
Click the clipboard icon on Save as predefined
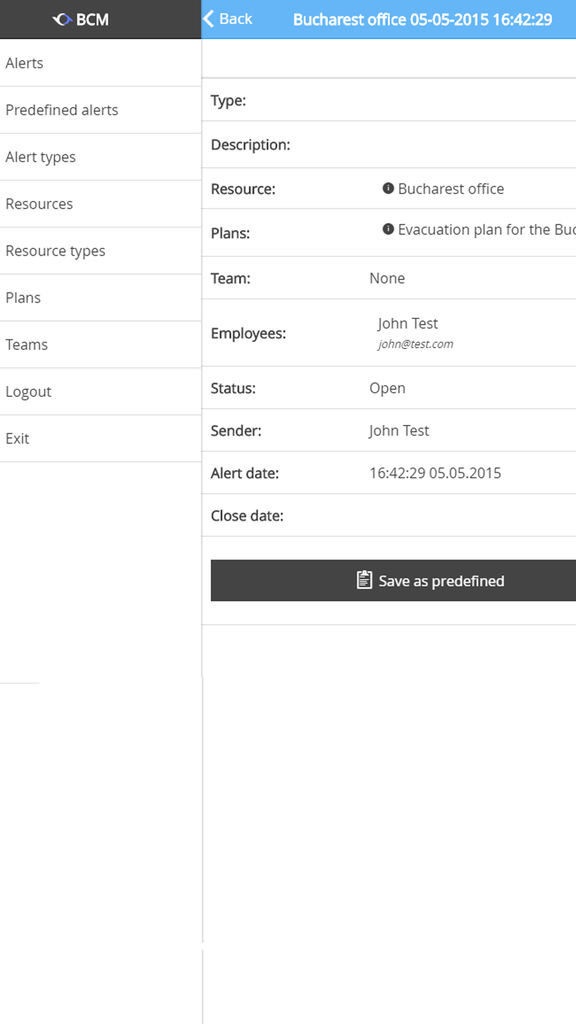(x=364, y=580)
